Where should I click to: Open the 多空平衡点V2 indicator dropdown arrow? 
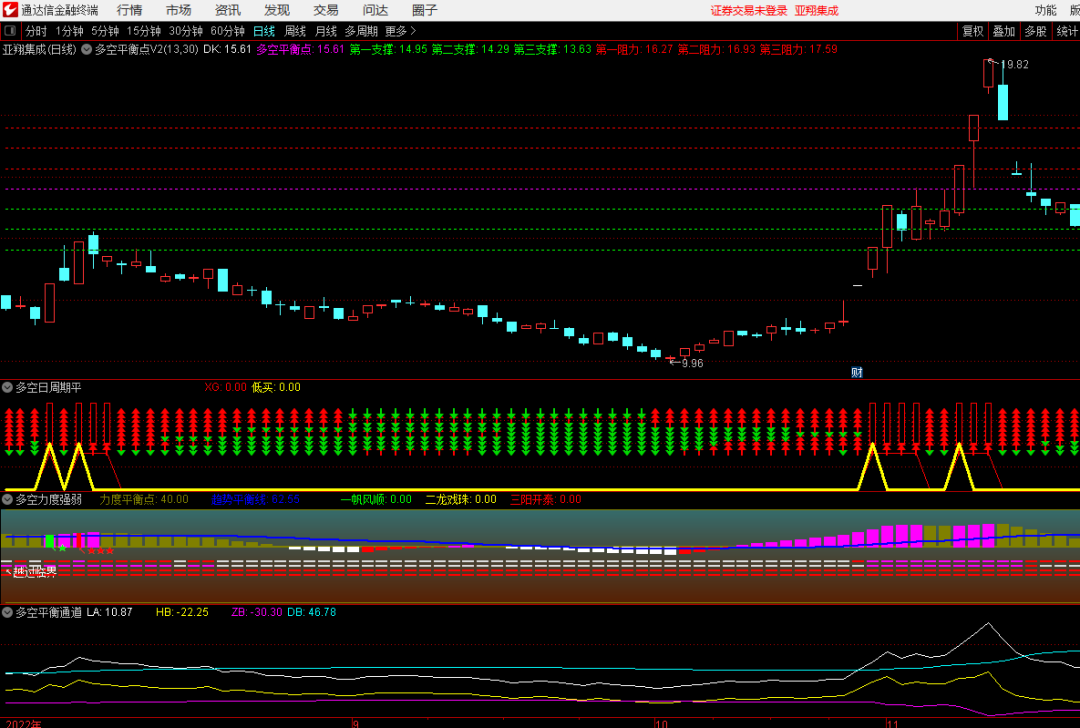[87, 49]
